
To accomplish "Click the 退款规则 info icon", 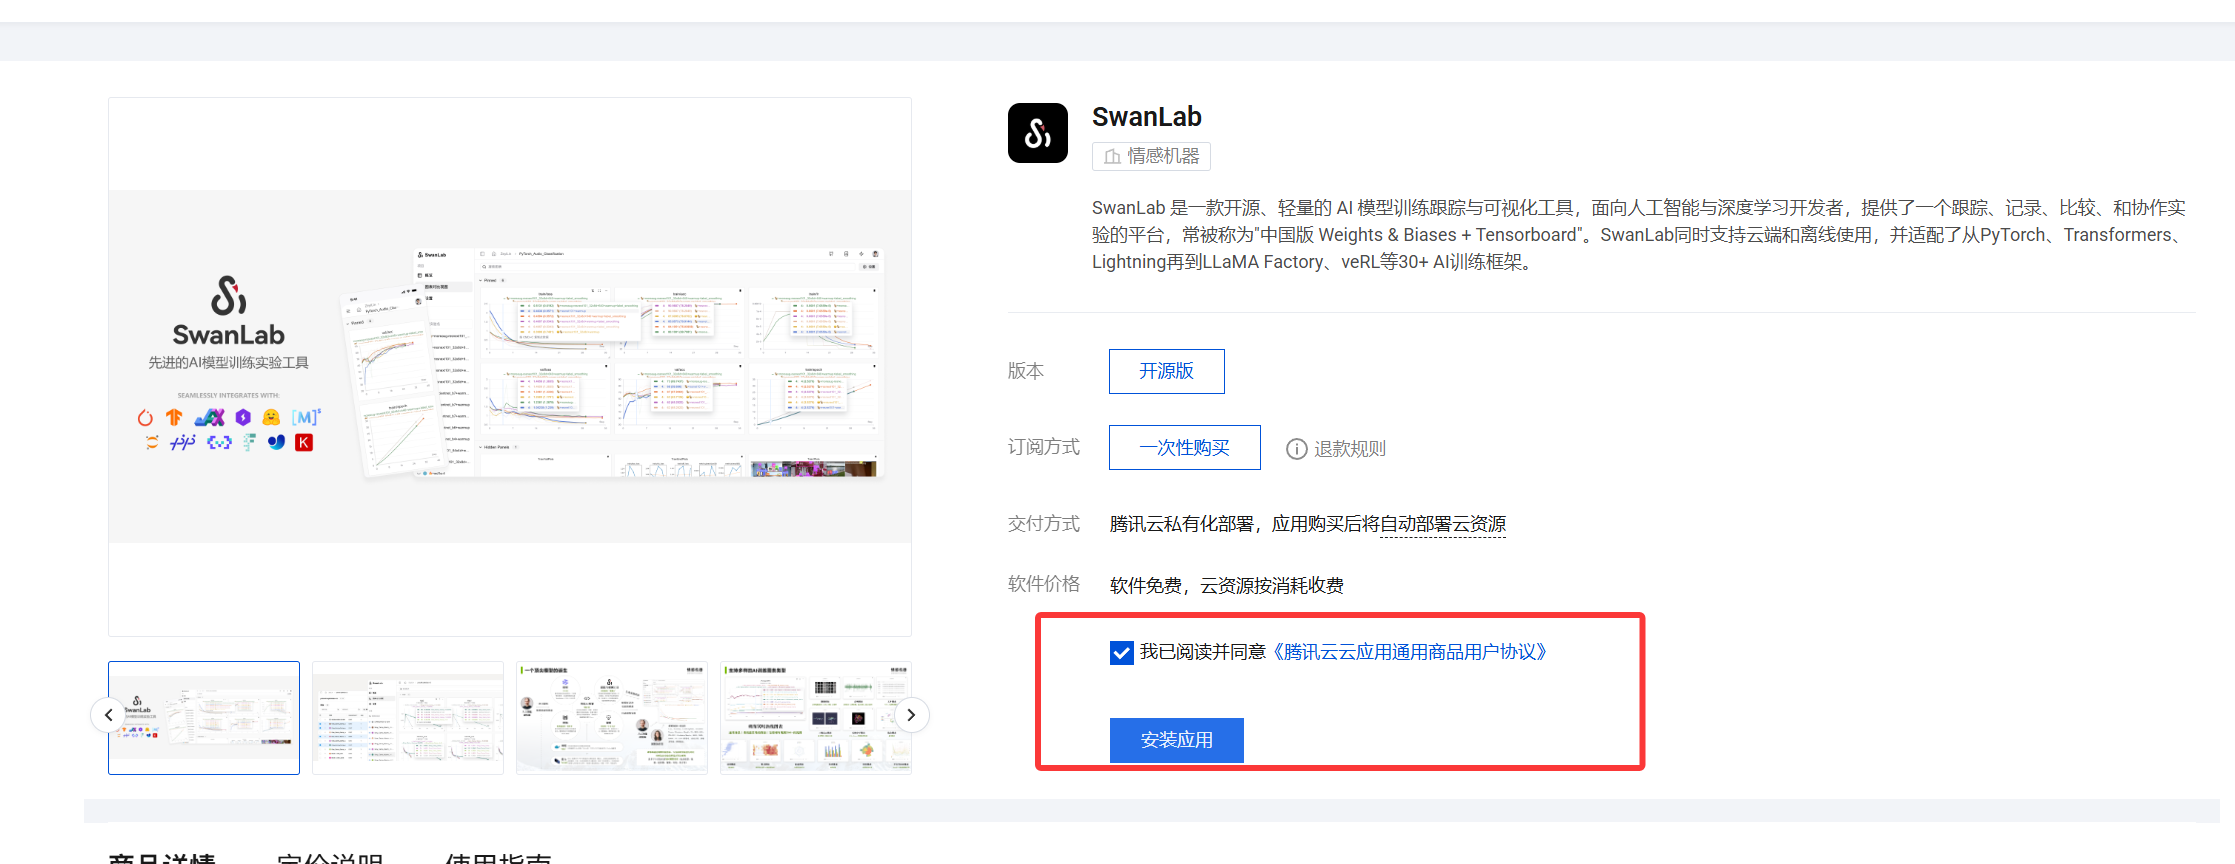I will coord(1296,449).
